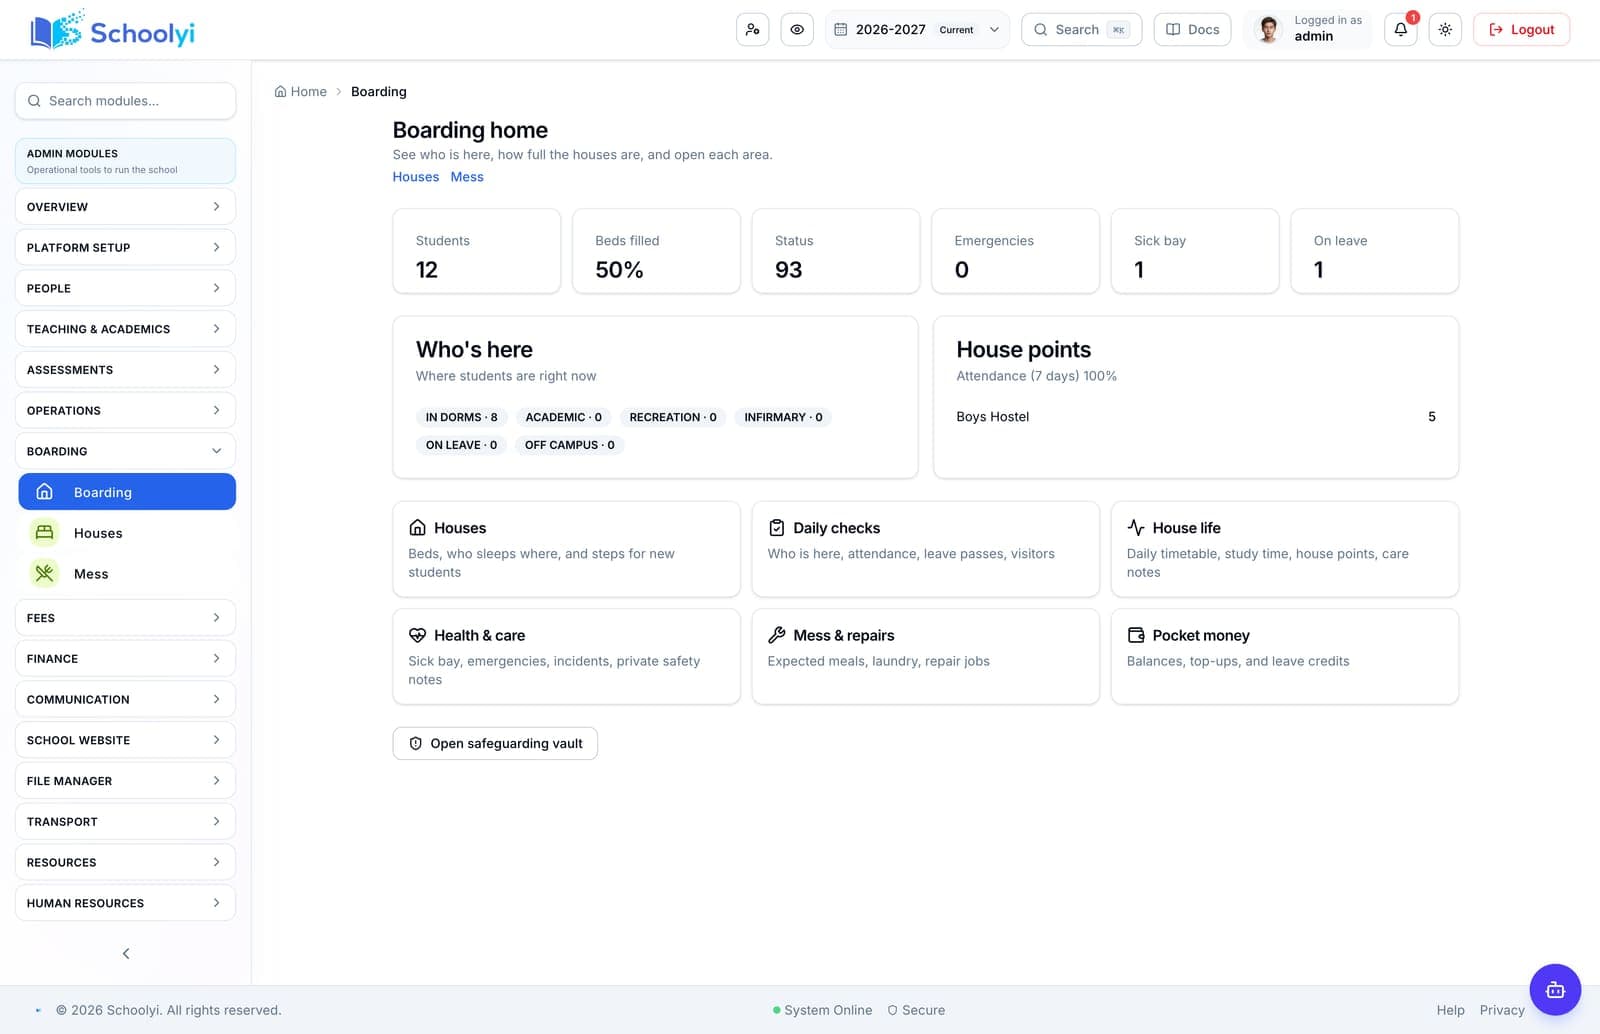Select Houses item in sidebar menu
The width and height of the screenshot is (1600, 1034).
pyautogui.click(x=127, y=533)
